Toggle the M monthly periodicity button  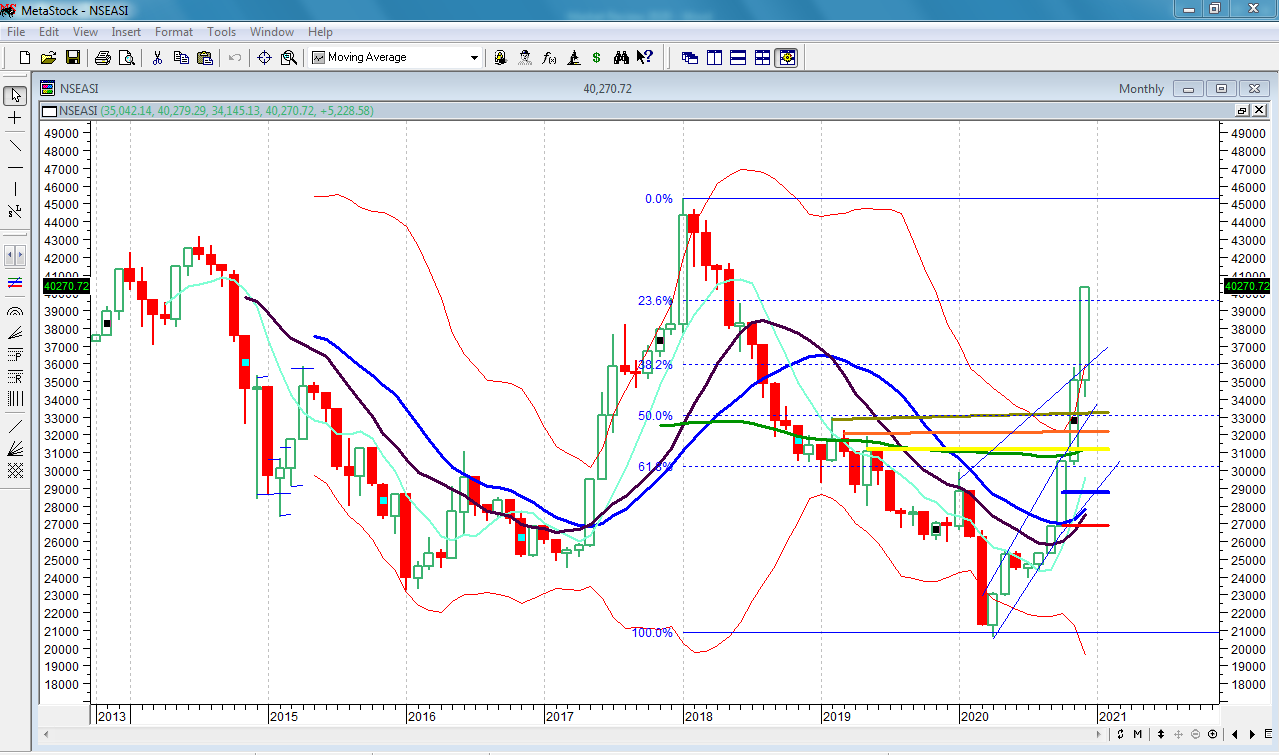1138,735
